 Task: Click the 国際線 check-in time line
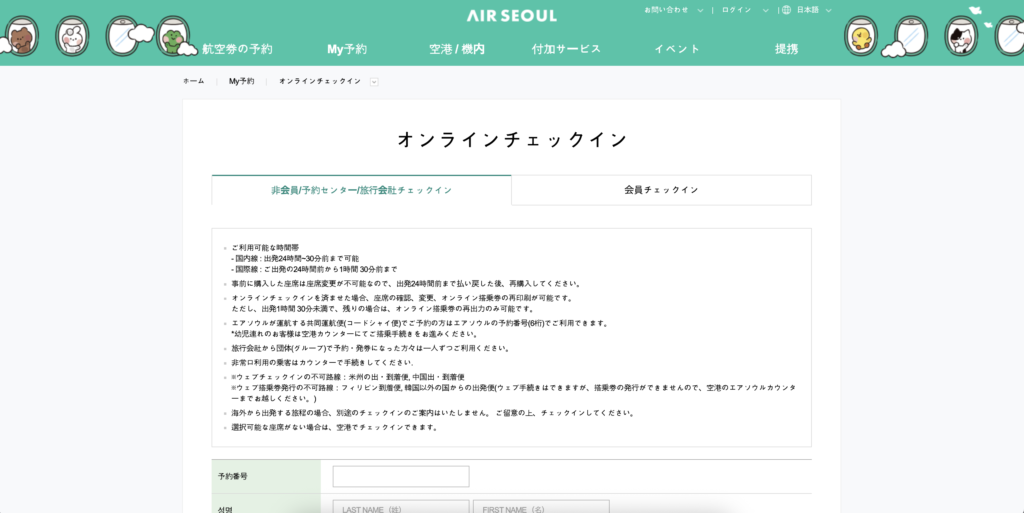(314, 269)
